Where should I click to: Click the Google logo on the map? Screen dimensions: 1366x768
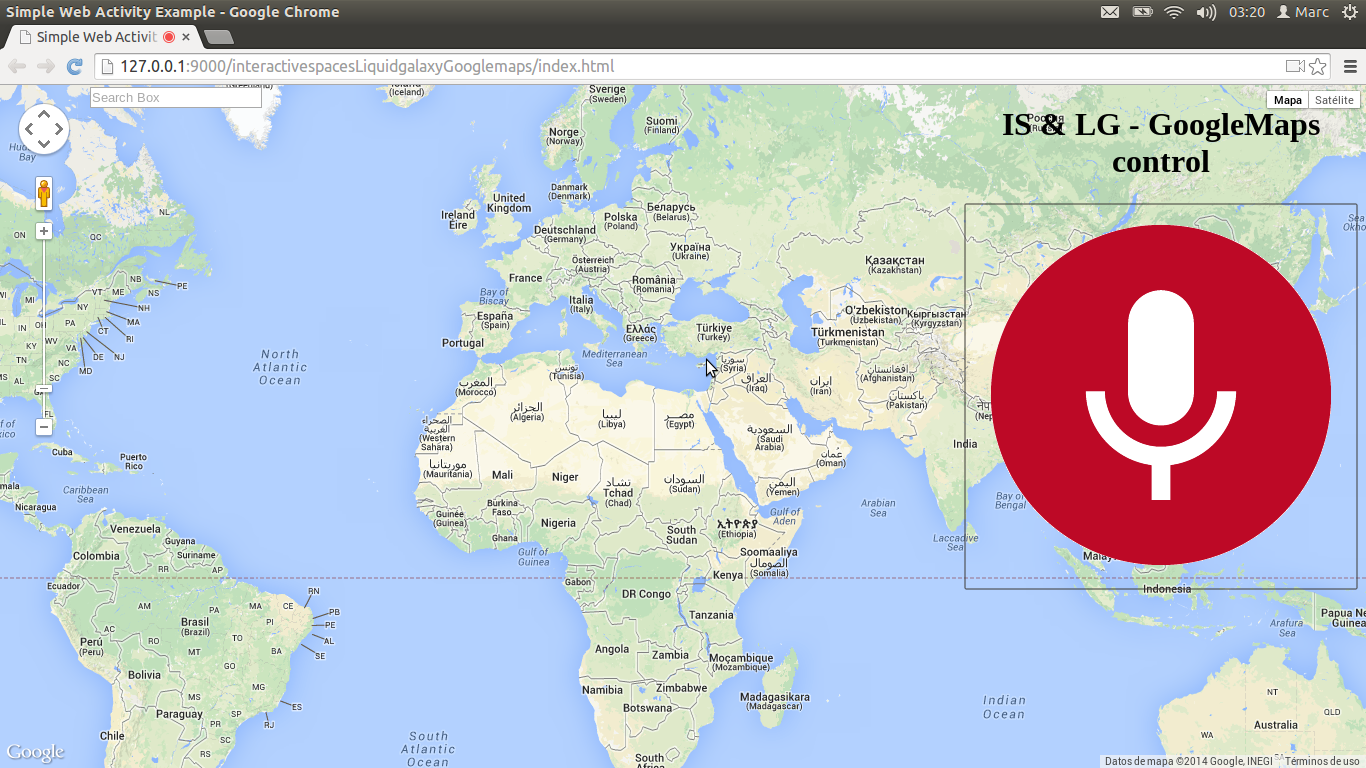35,752
